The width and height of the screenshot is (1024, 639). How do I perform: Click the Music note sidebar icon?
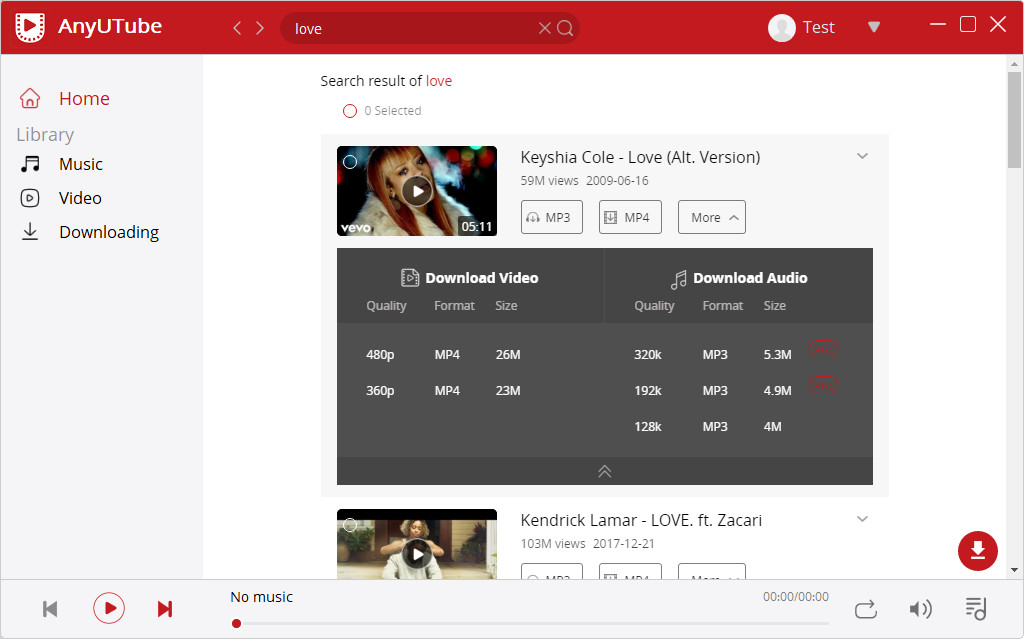(x=30, y=164)
